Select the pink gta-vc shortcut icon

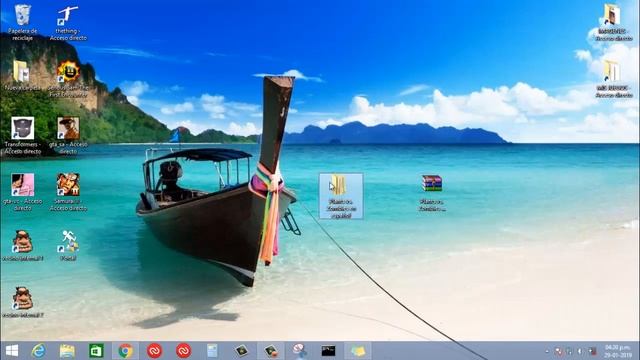click(x=22, y=192)
